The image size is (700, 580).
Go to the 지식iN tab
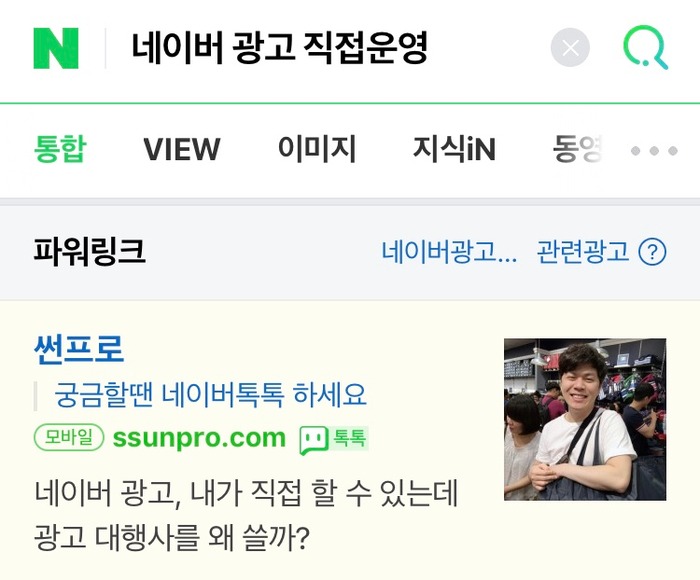[454, 149]
